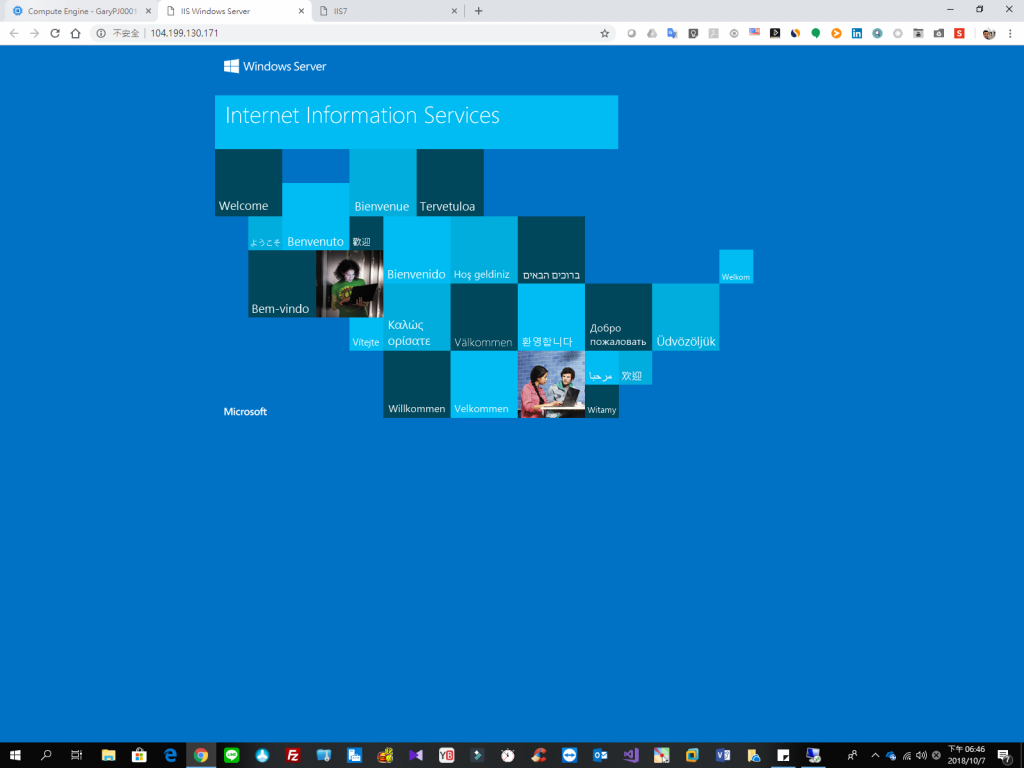Screen dimensions: 1024x768
Task: Open File Explorer from the taskbar
Action: tap(108, 755)
